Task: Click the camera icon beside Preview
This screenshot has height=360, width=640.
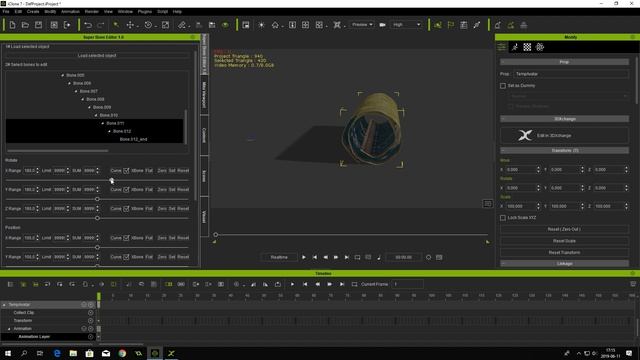Action: pos(382,25)
